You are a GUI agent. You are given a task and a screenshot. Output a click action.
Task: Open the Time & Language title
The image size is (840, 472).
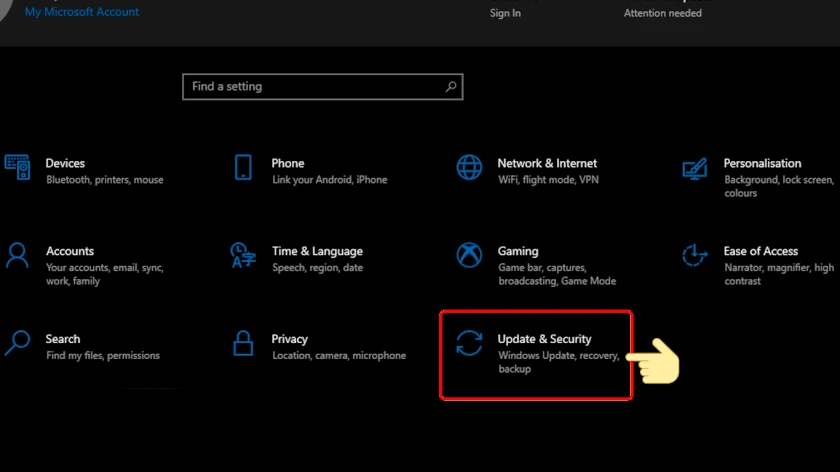pos(317,251)
